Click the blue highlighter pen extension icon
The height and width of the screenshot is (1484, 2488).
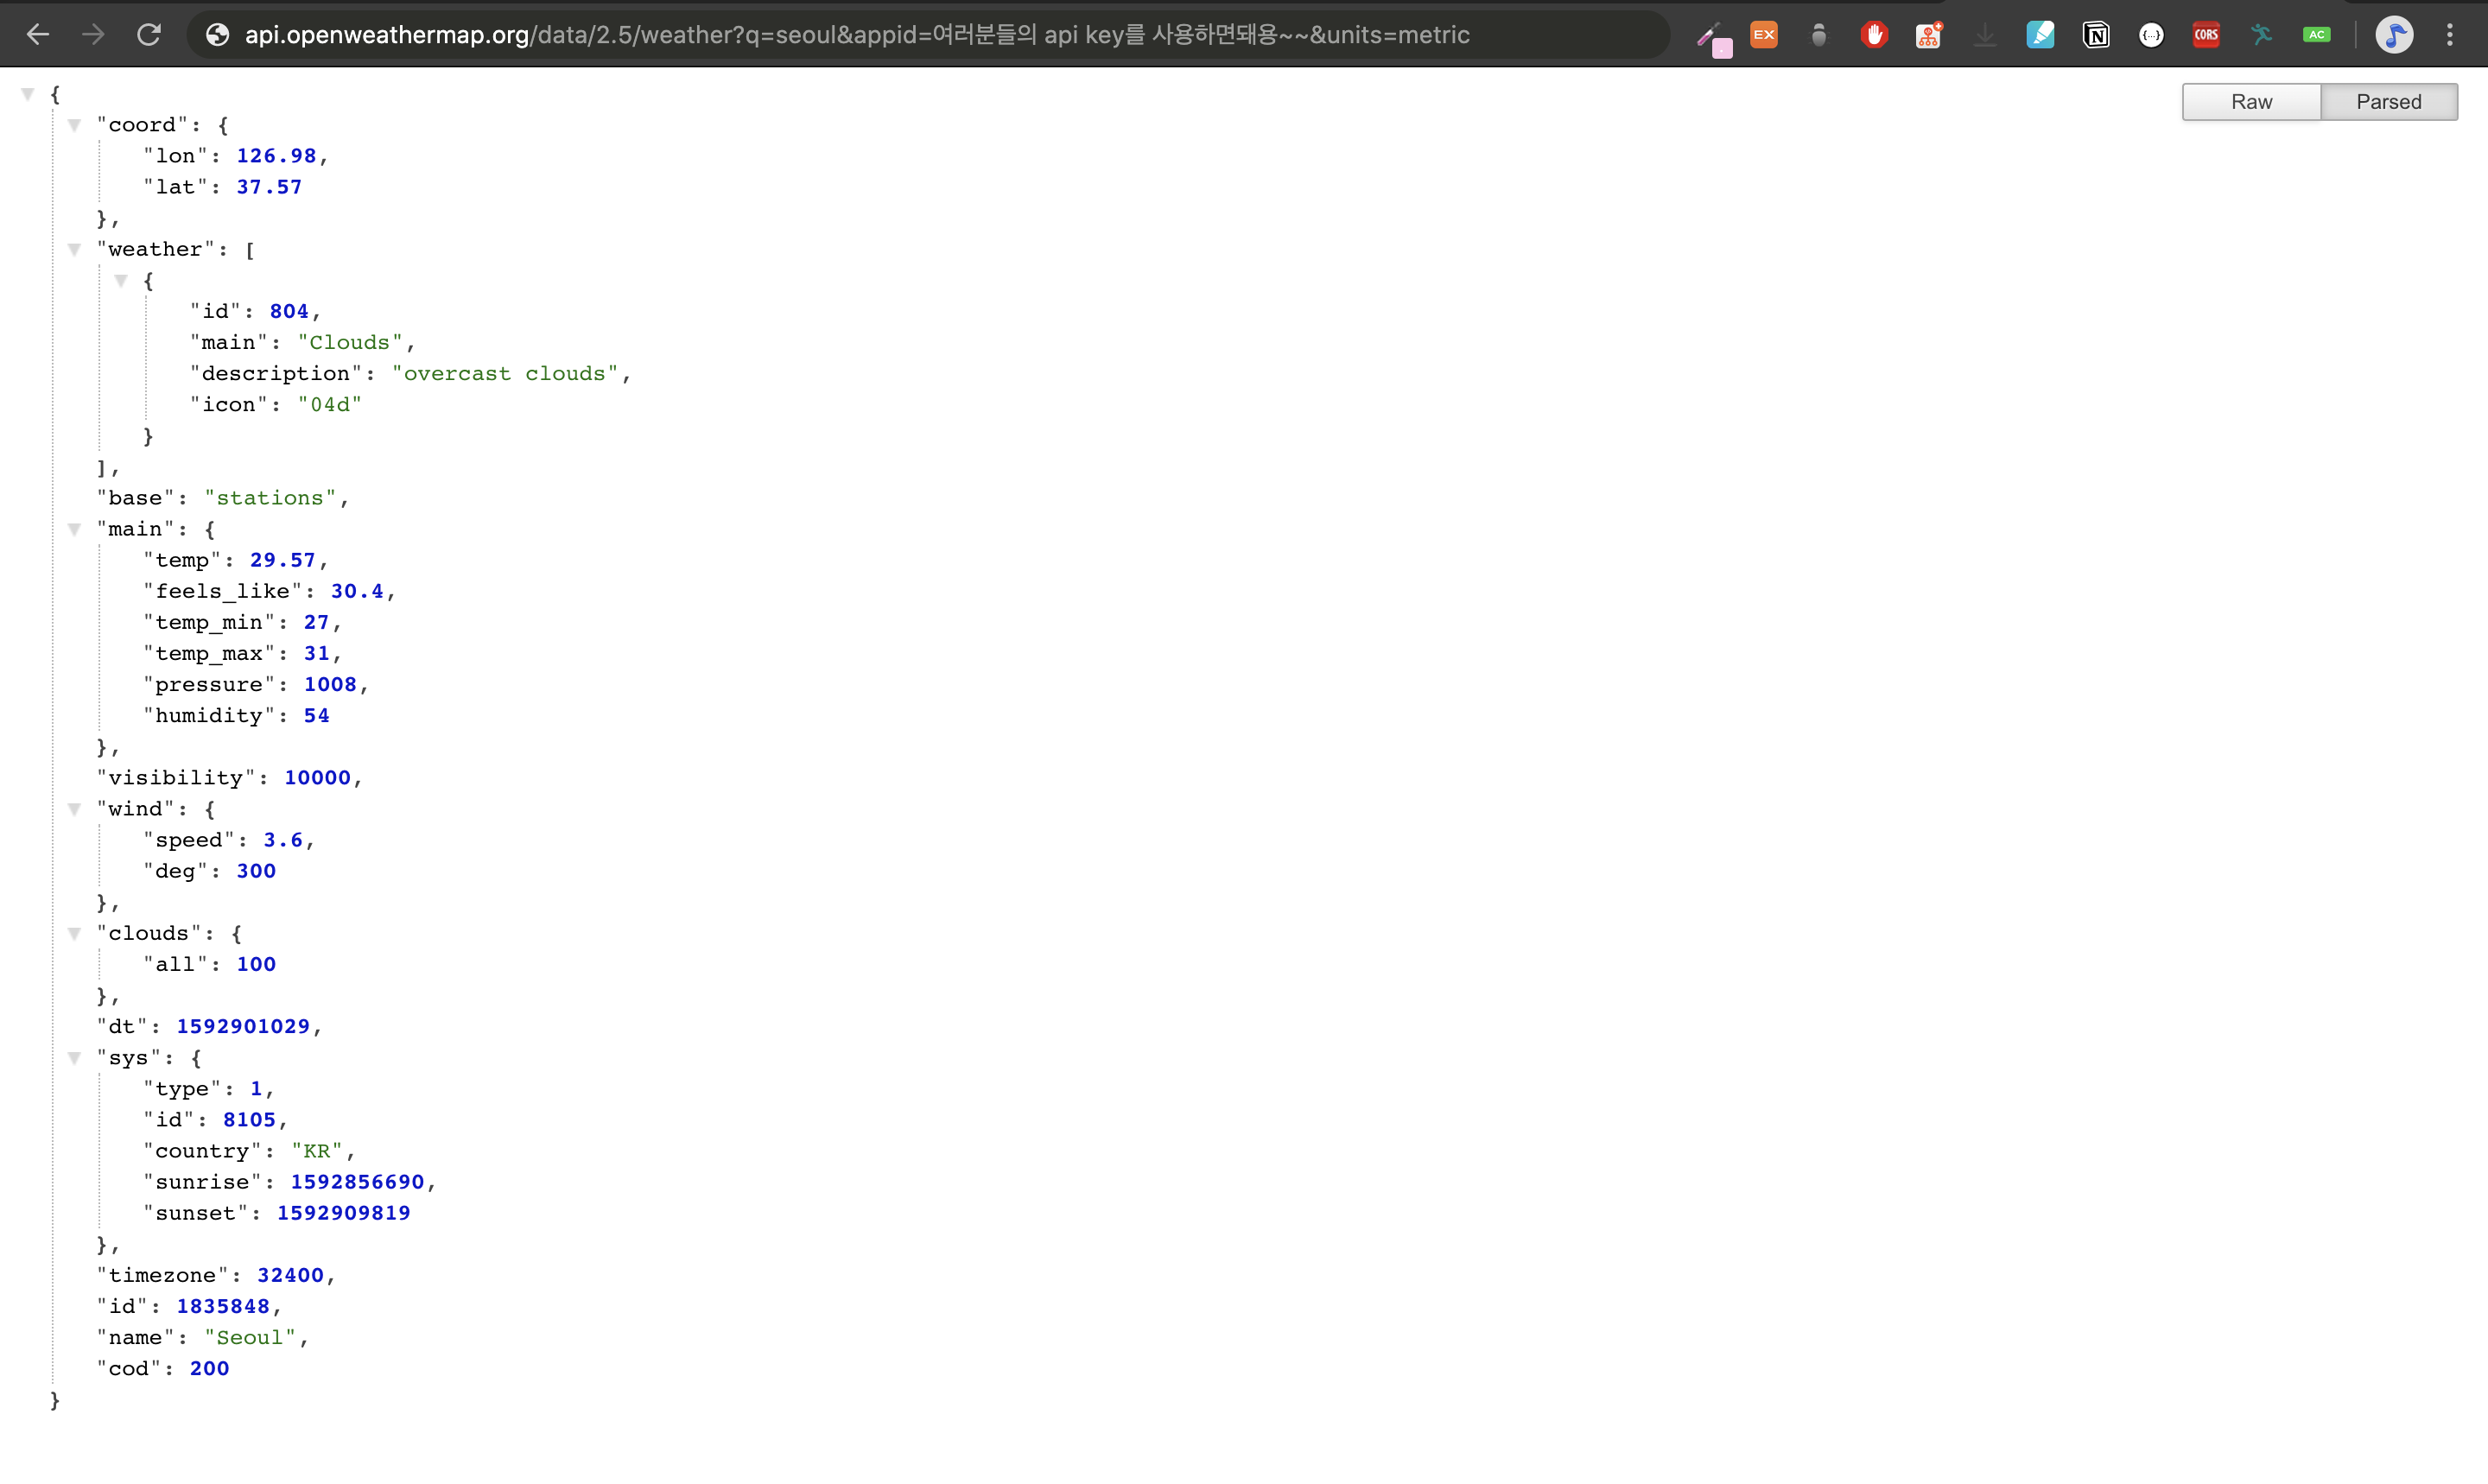tap(2040, 35)
